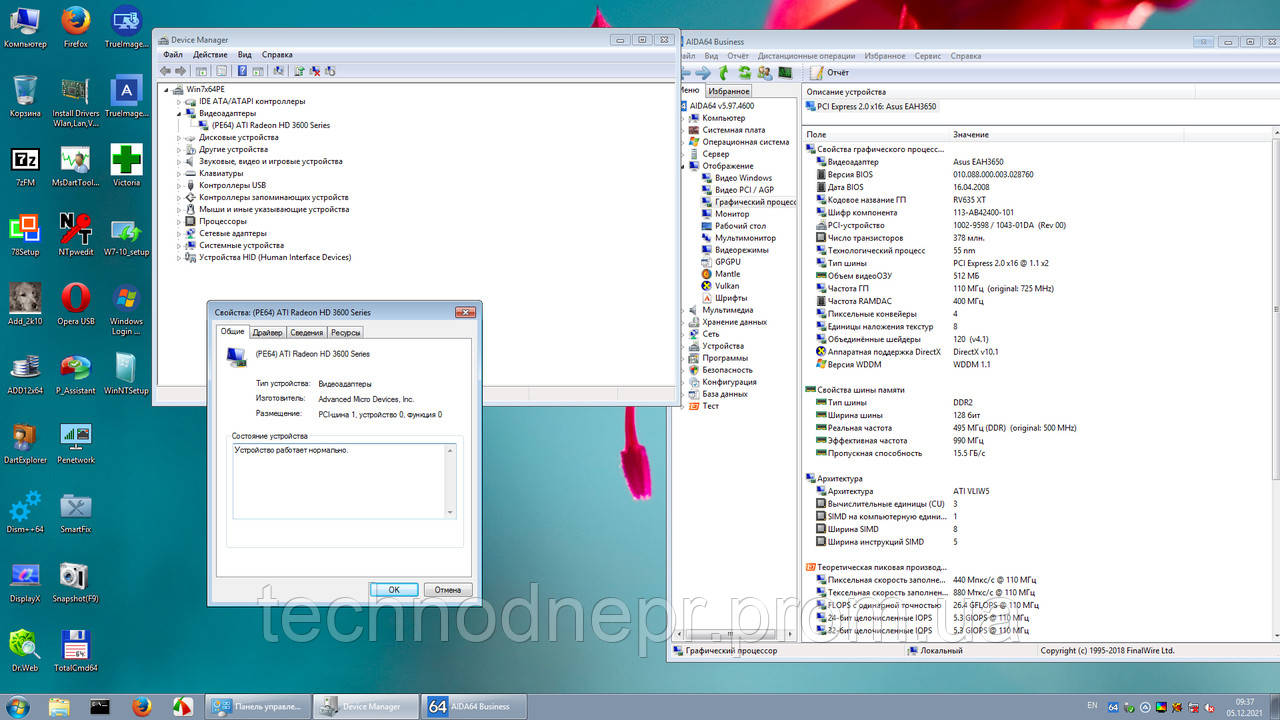The image size is (1280, 720).
Task: Open Файл menu in Device Manager
Action: (x=172, y=55)
